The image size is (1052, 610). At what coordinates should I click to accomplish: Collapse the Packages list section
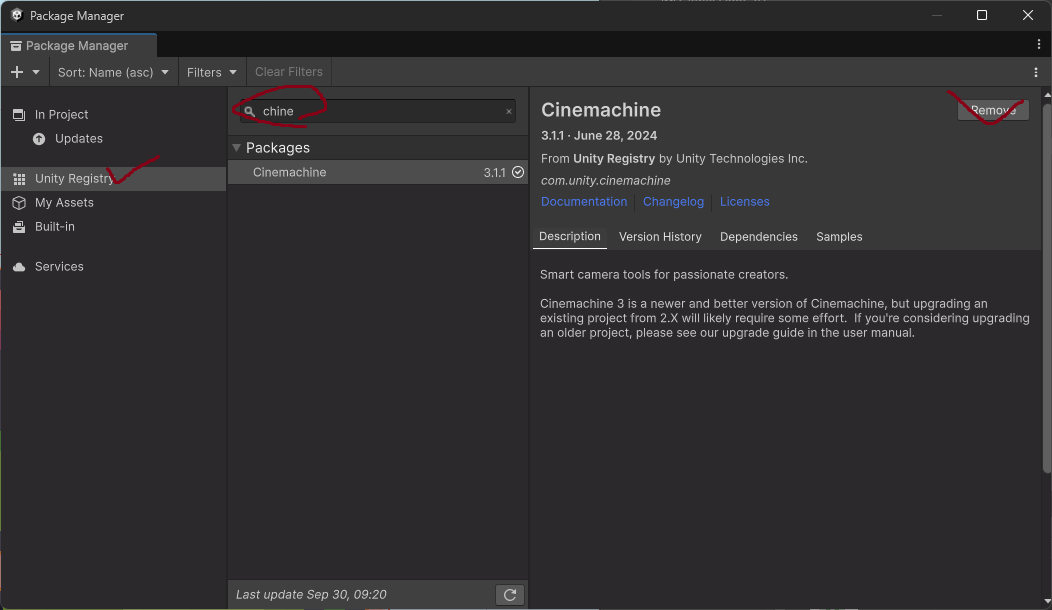(x=236, y=148)
